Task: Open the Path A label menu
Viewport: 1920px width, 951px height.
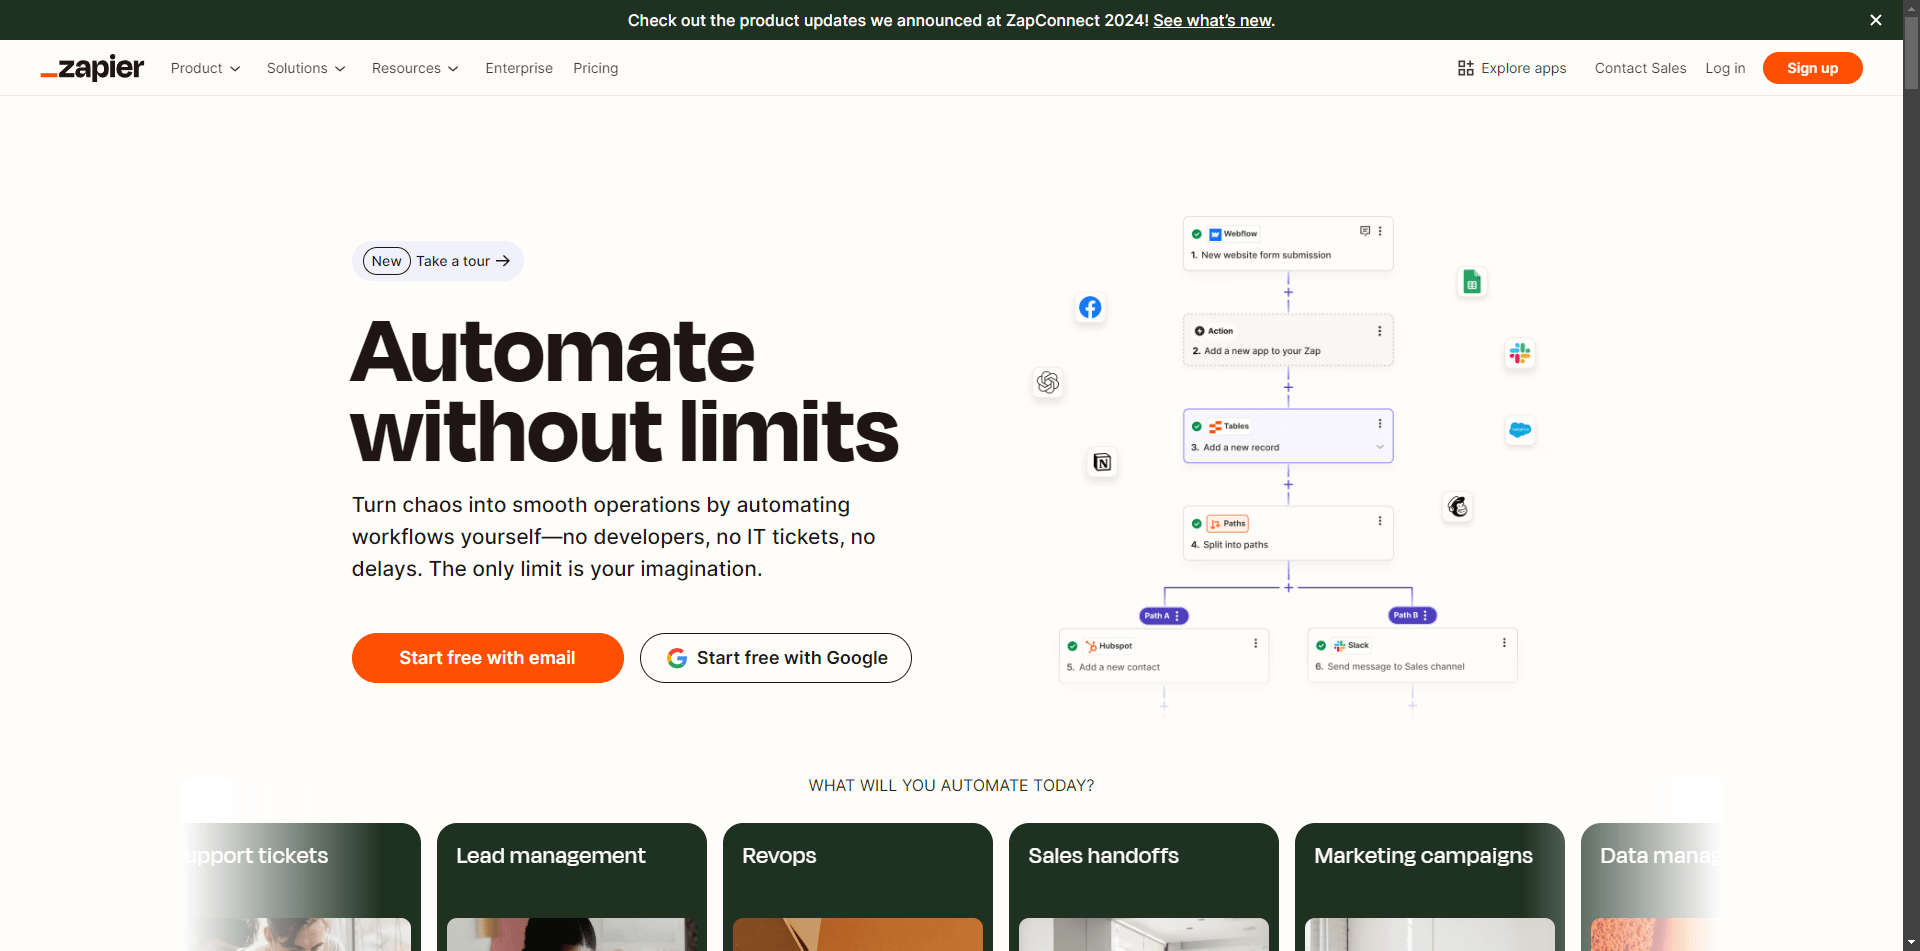Action: point(1177,616)
